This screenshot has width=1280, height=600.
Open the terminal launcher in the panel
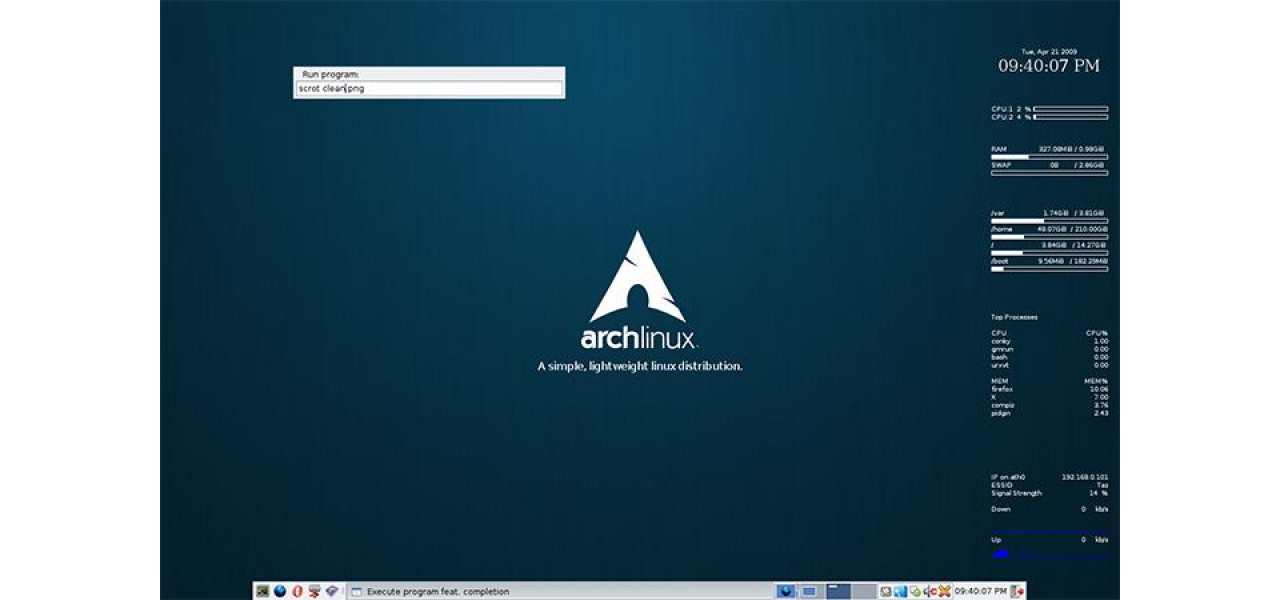[262, 591]
